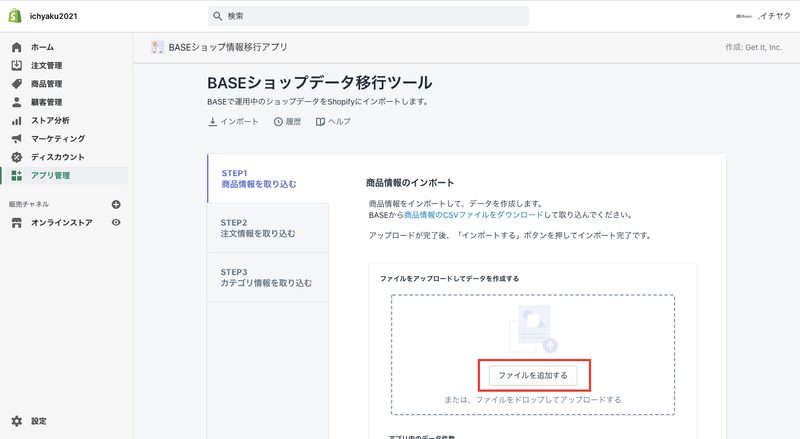
Task: Click the file drop zone hint text
Action: tap(533, 400)
